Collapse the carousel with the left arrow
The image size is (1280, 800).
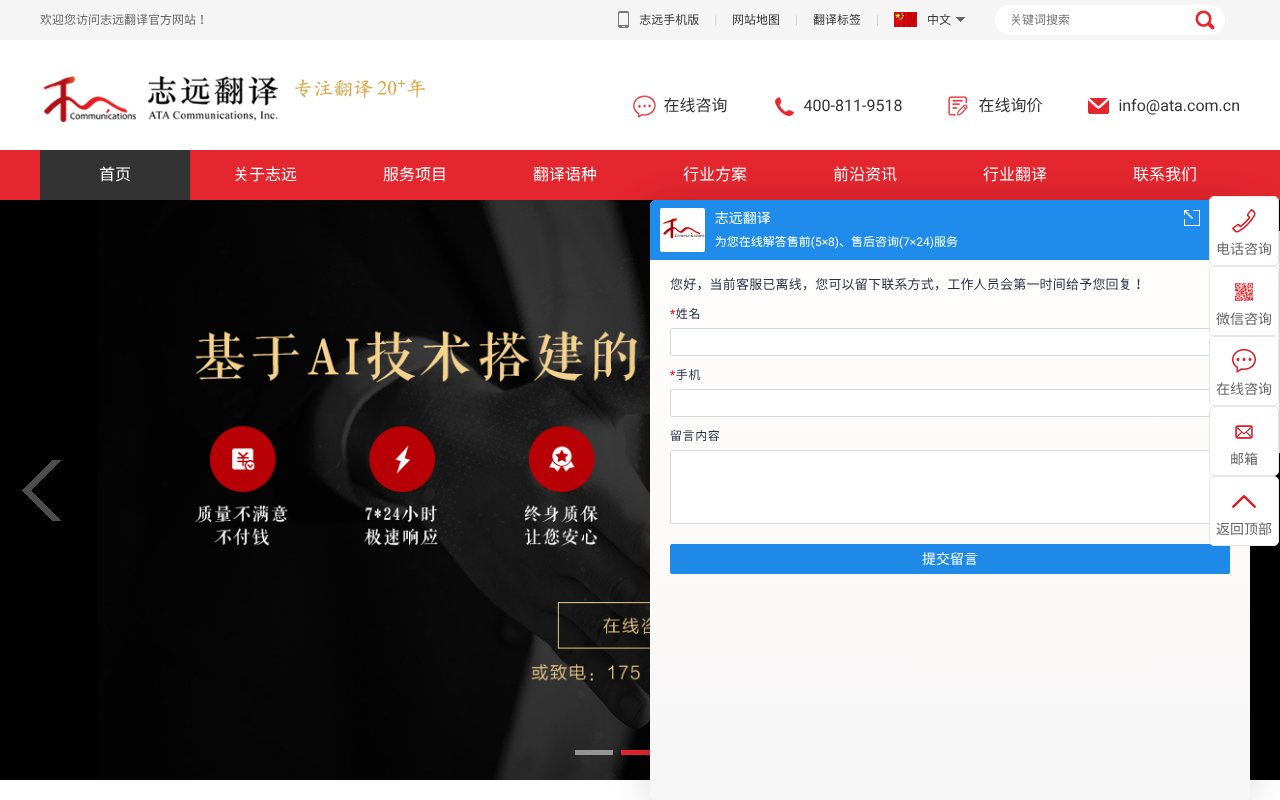(x=42, y=490)
